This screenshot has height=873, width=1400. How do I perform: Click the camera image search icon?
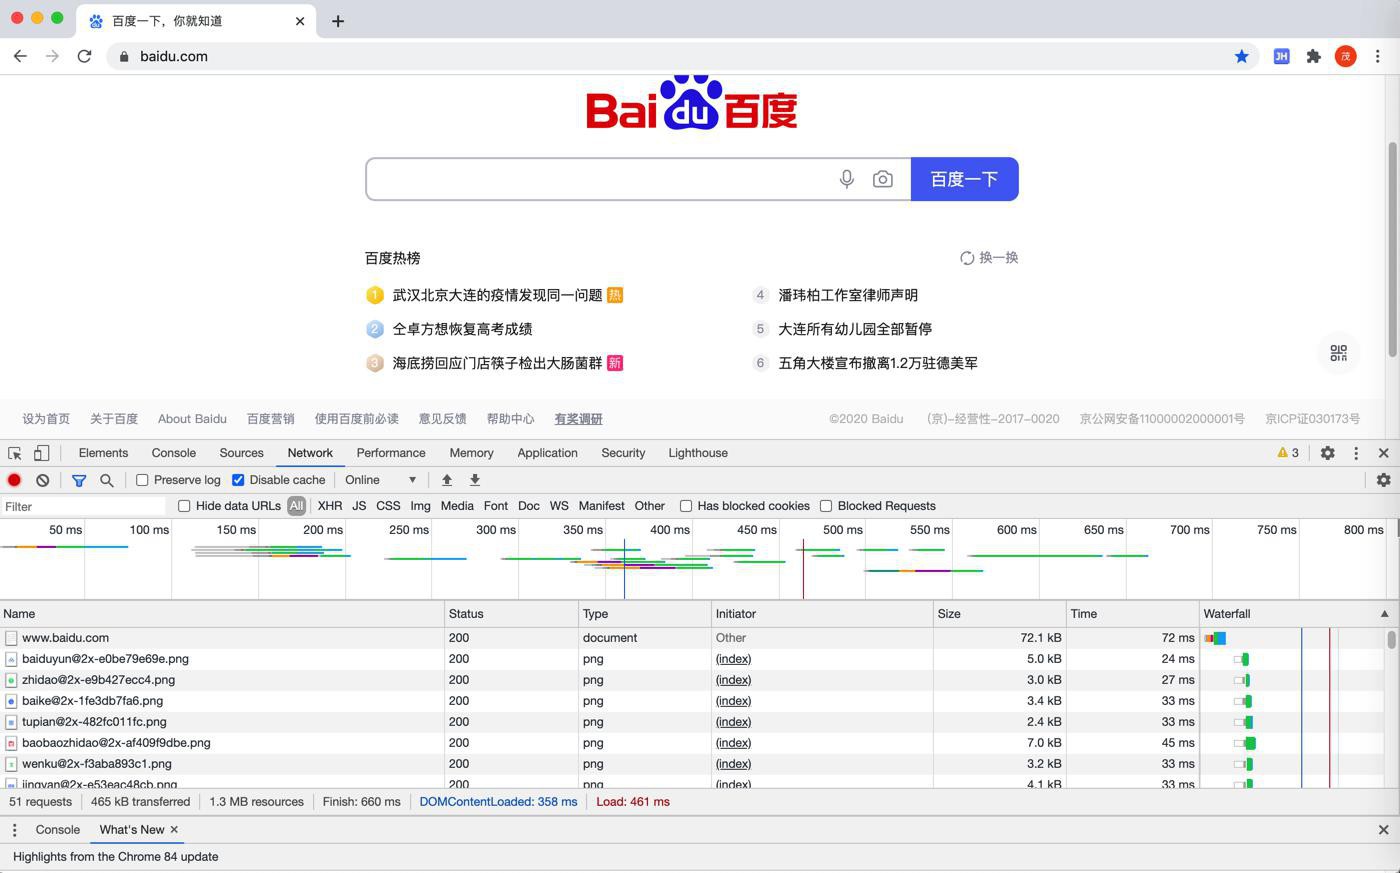pyautogui.click(x=882, y=179)
